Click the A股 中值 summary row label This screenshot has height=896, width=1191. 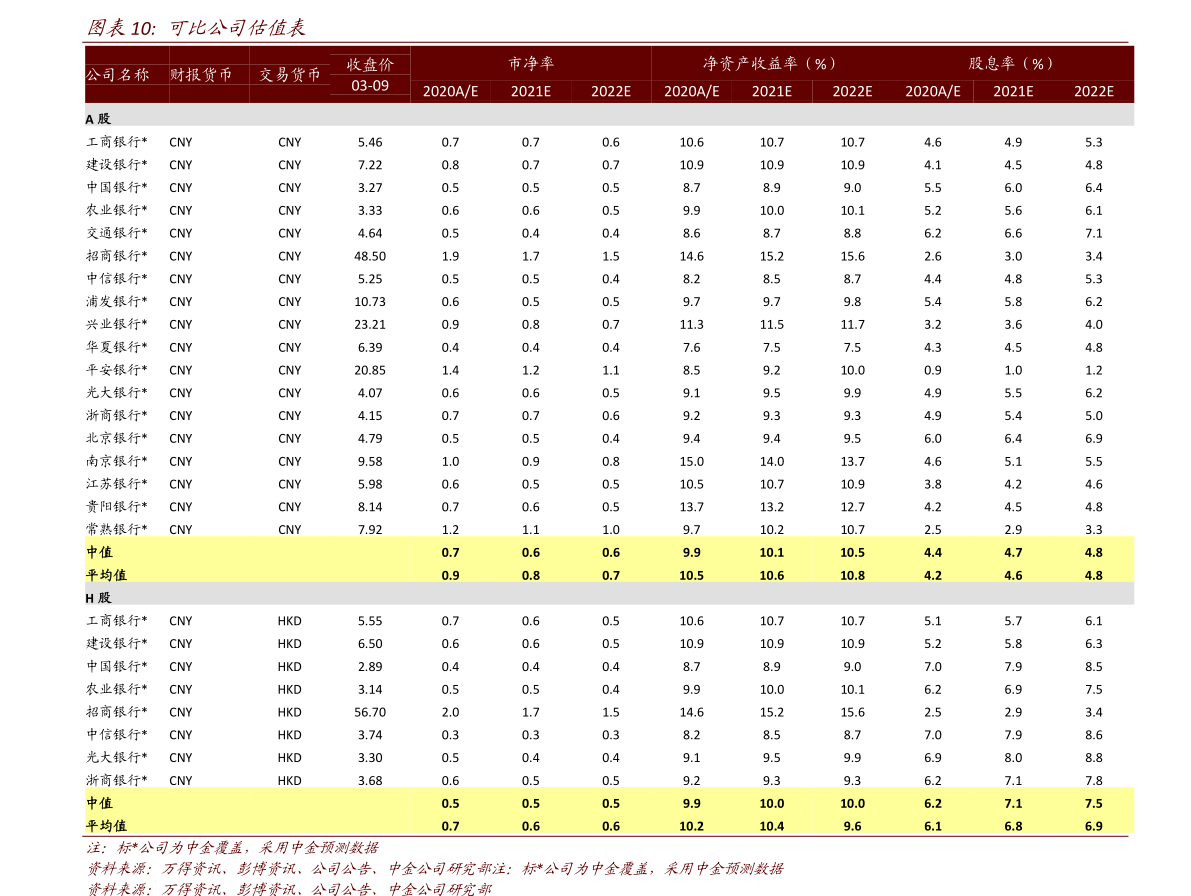click(x=100, y=552)
